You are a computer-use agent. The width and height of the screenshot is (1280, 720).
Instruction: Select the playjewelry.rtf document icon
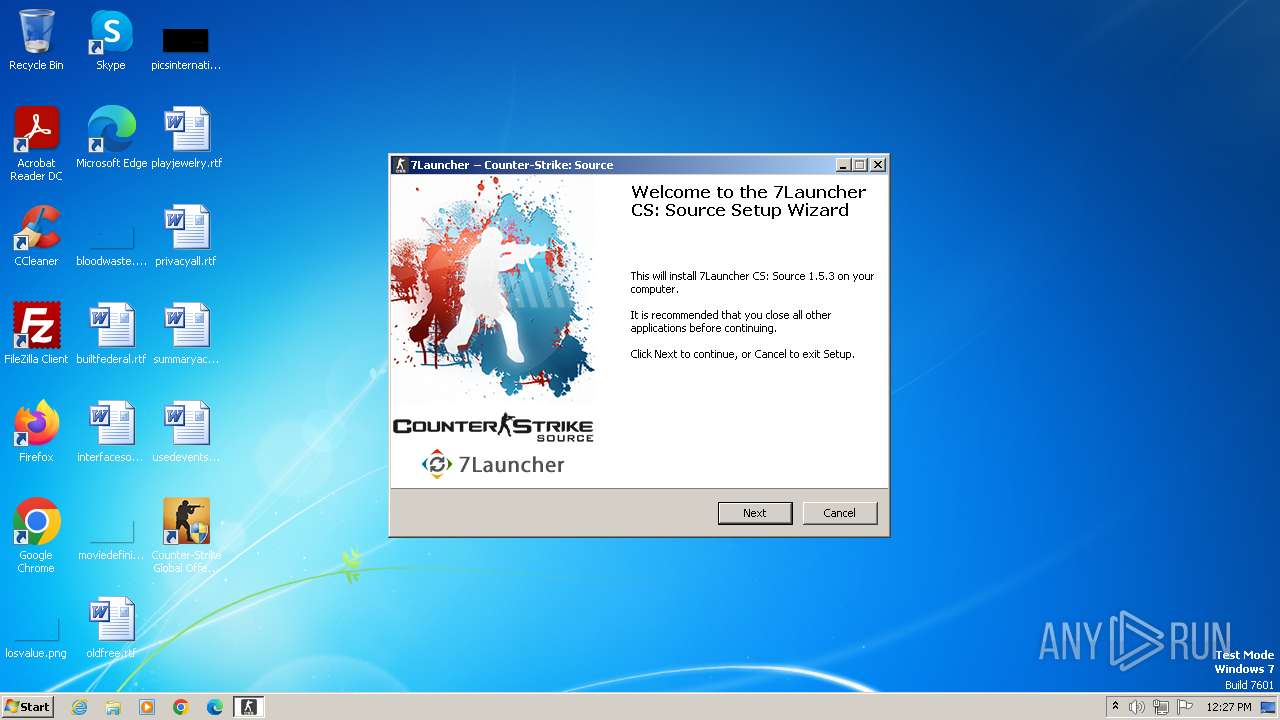tap(187, 138)
